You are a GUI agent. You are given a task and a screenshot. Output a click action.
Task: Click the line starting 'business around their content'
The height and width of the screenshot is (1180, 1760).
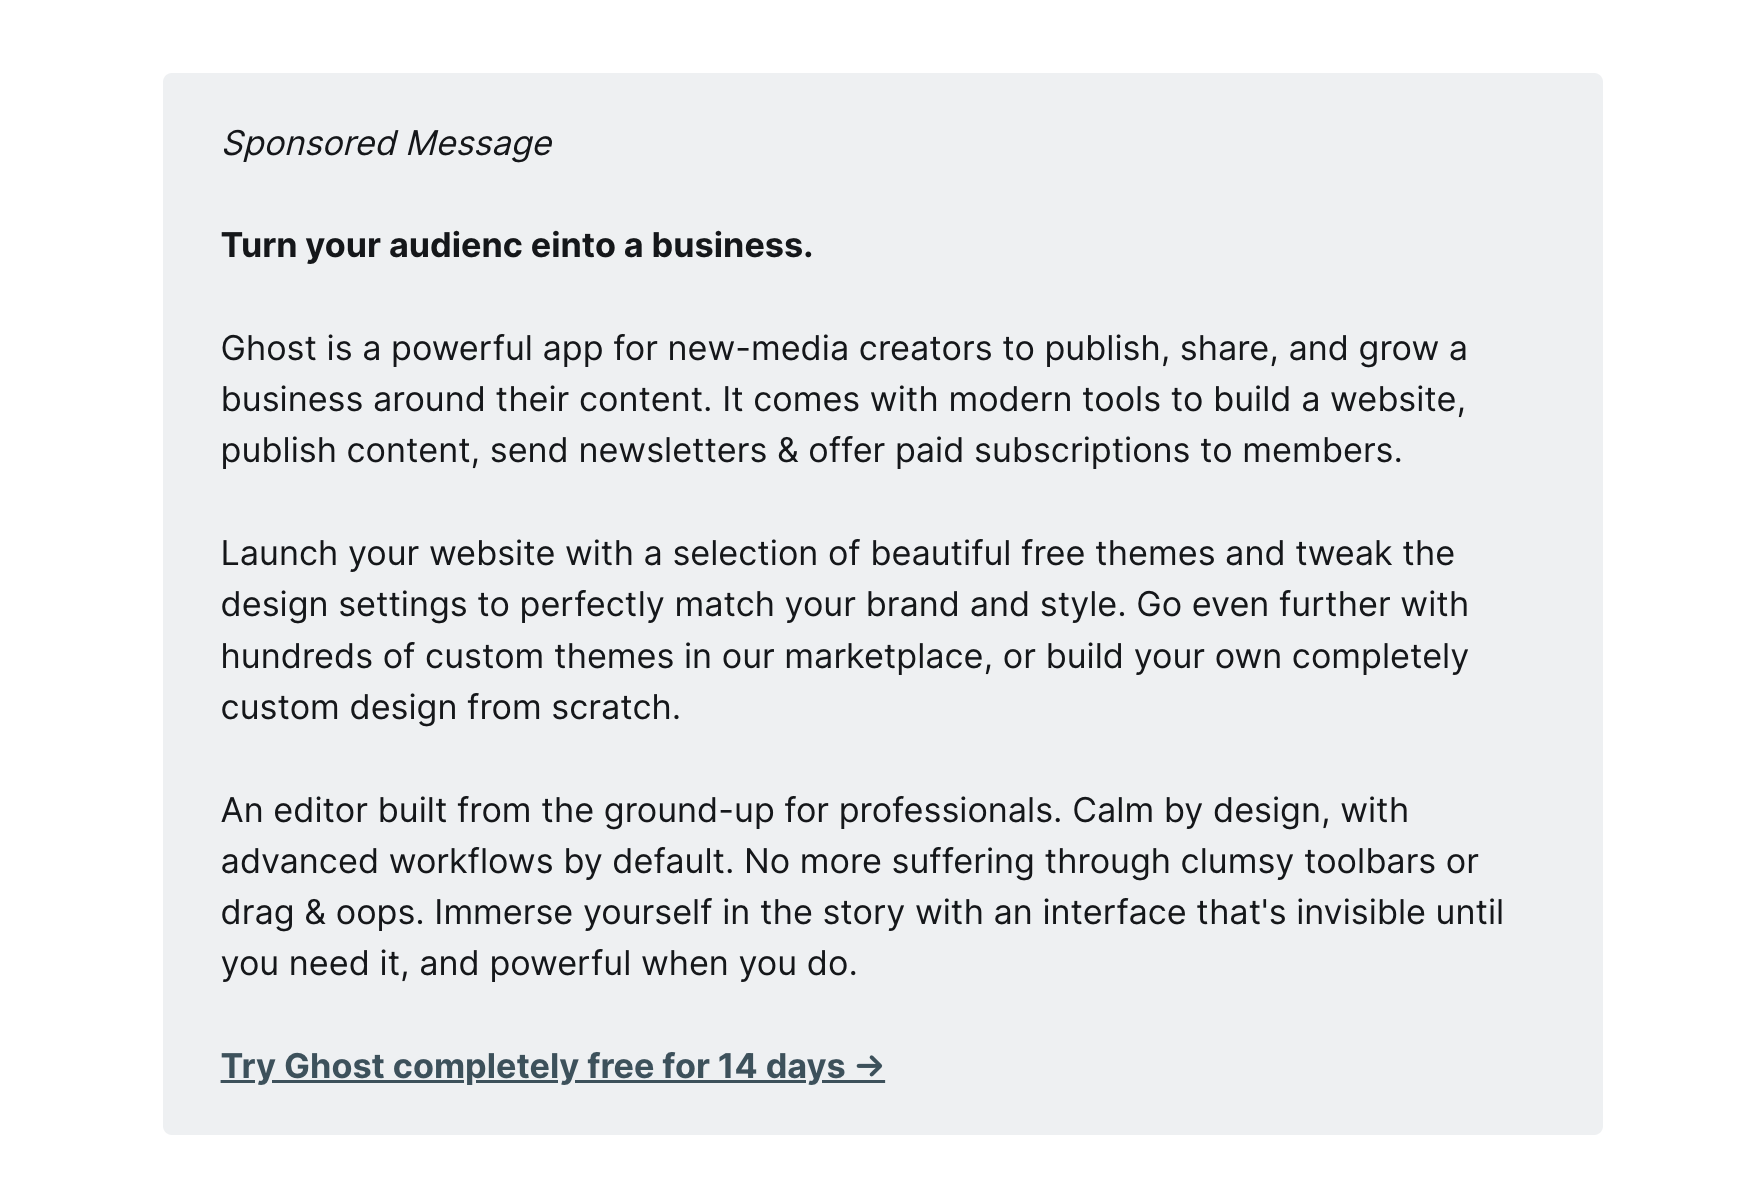(x=843, y=399)
